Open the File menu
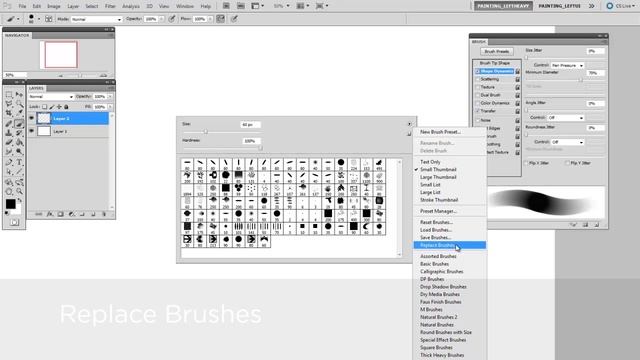The height and width of the screenshot is (360, 640). click(22, 7)
